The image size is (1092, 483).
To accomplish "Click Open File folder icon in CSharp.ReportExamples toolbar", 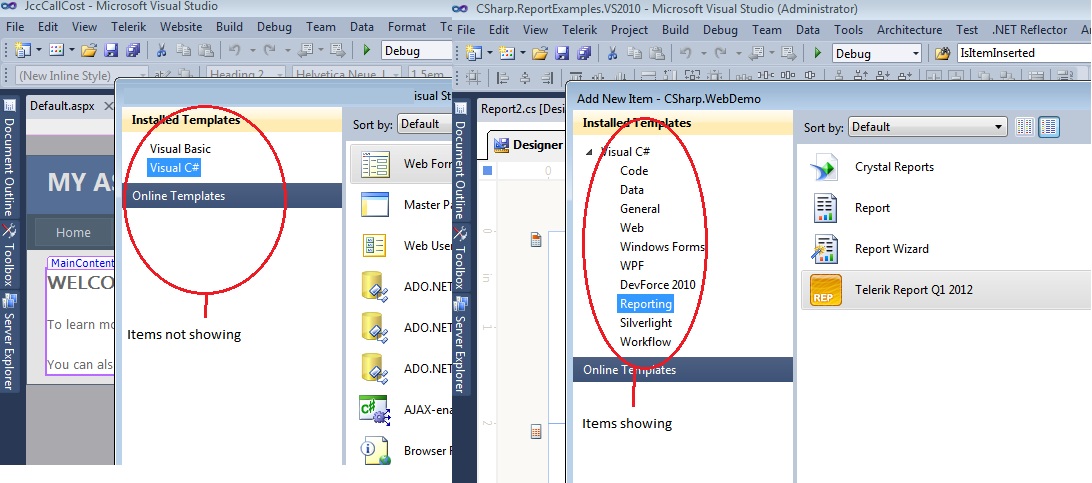I will (540, 54).
